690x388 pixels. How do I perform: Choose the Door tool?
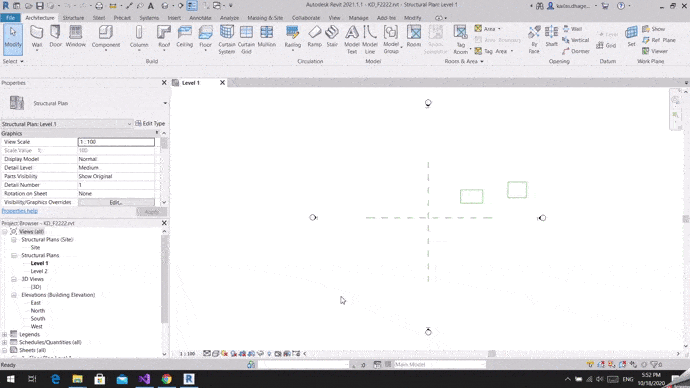pyautogui.click(x=55, y=37)
